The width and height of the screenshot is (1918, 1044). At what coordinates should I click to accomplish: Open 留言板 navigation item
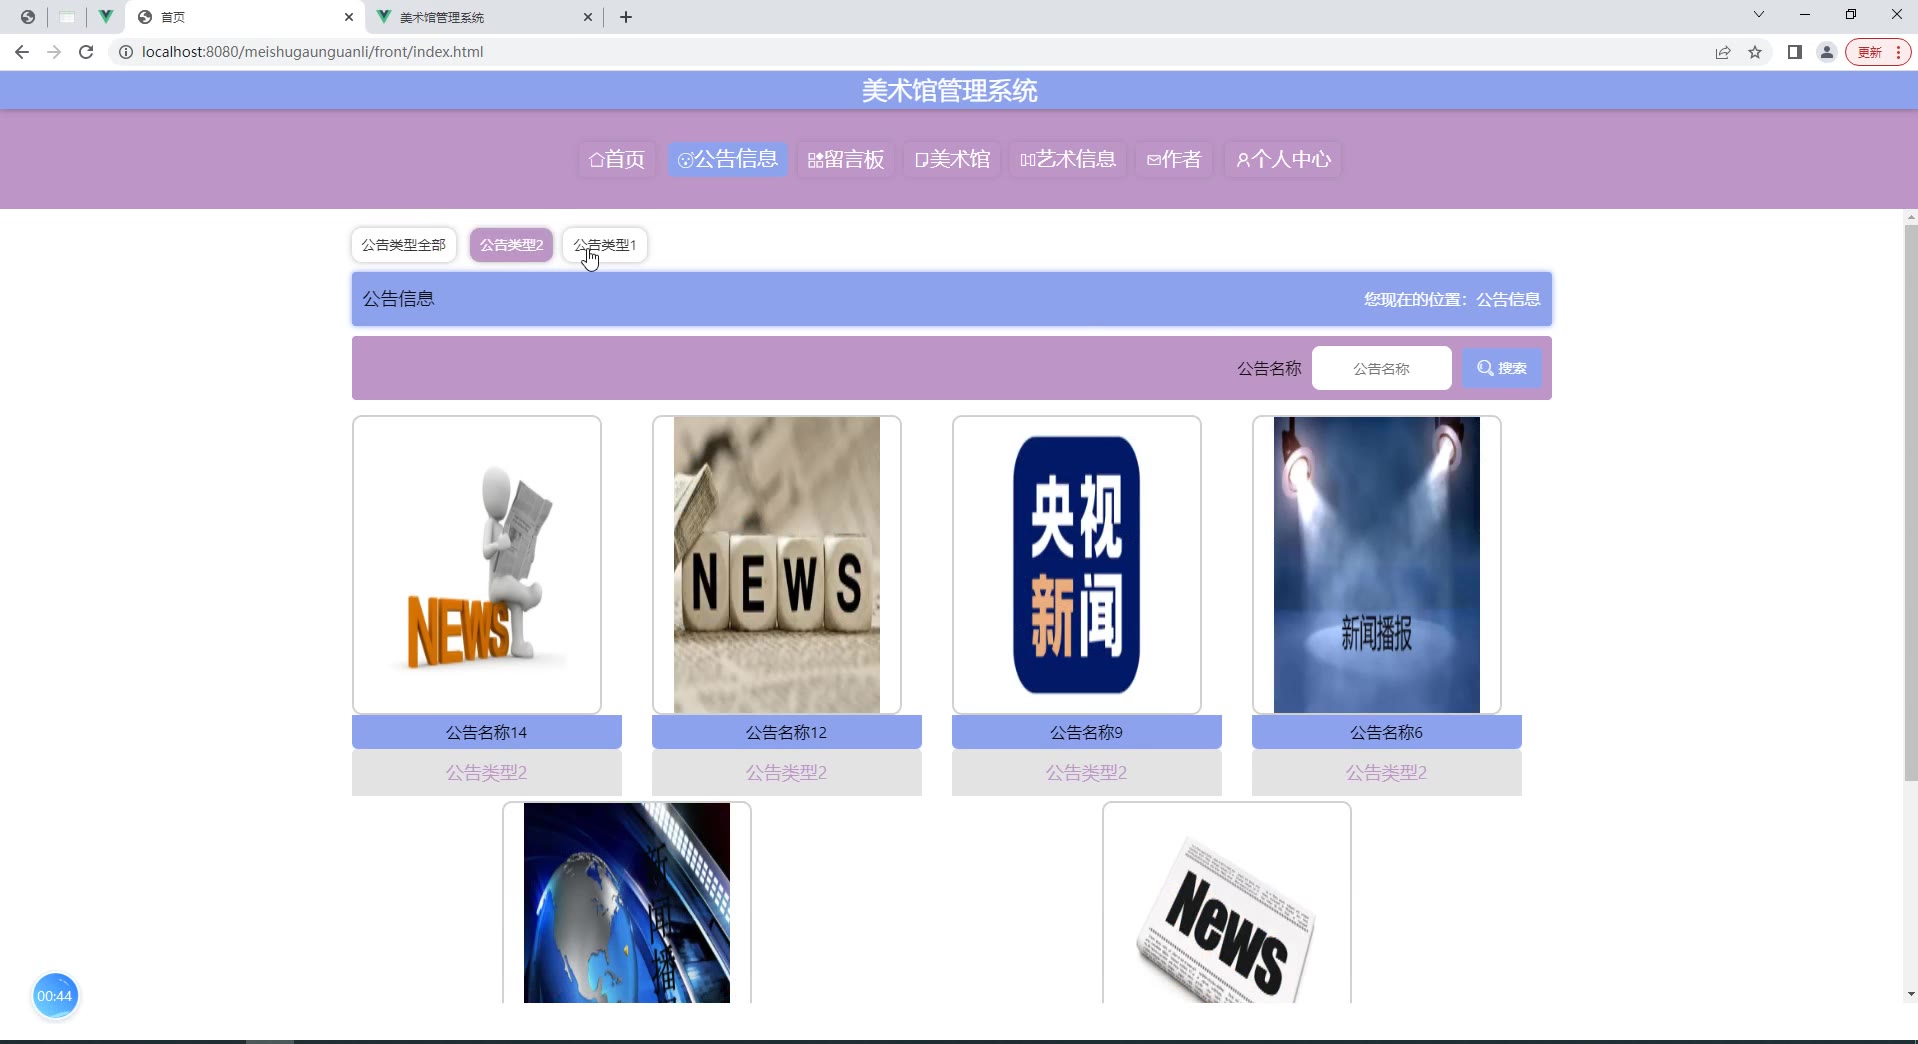846,159
